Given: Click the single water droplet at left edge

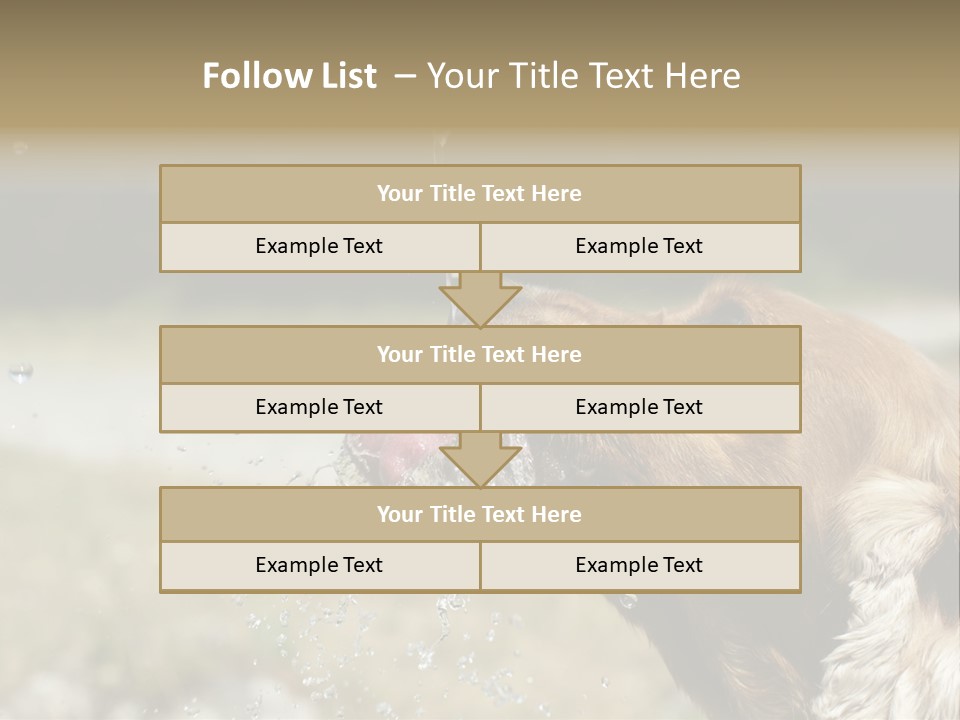Looking at the screenshot, I should click(x=21, y=372).
